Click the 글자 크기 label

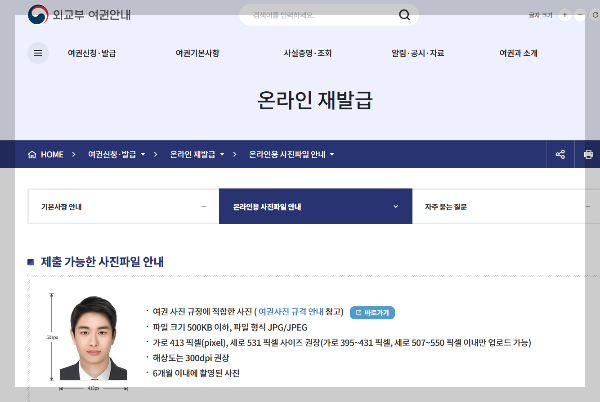(x=541, y=15)
